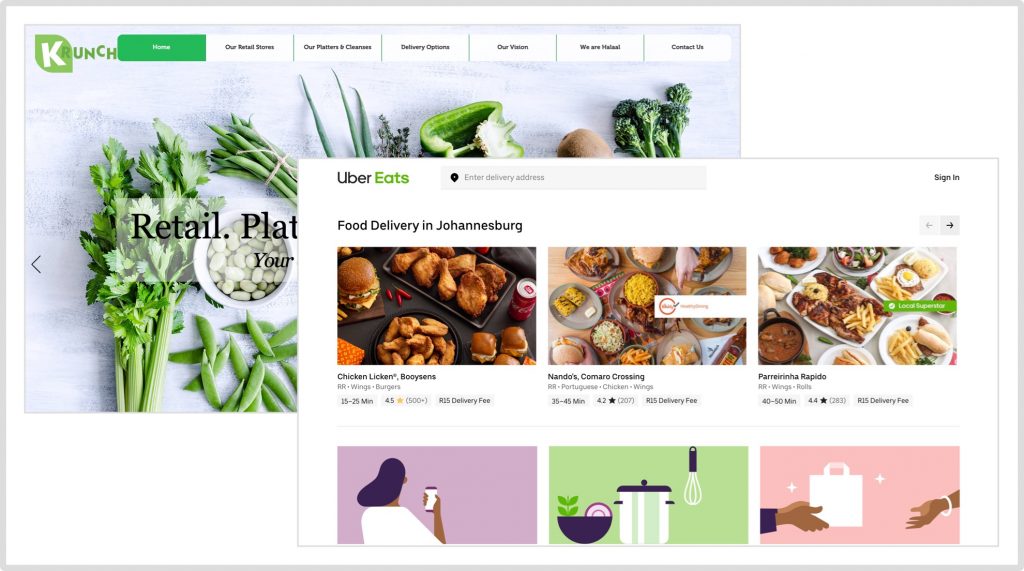Click the Contact Us menu item
1024x571 pixels.
coord(687,47)
